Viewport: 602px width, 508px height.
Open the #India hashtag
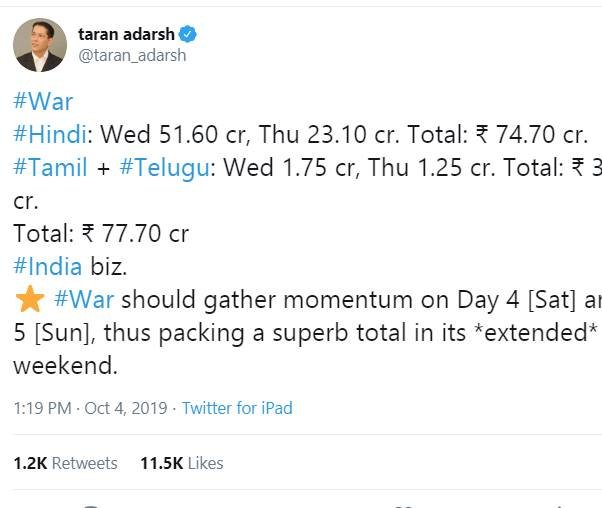click(x=51, y=265)
